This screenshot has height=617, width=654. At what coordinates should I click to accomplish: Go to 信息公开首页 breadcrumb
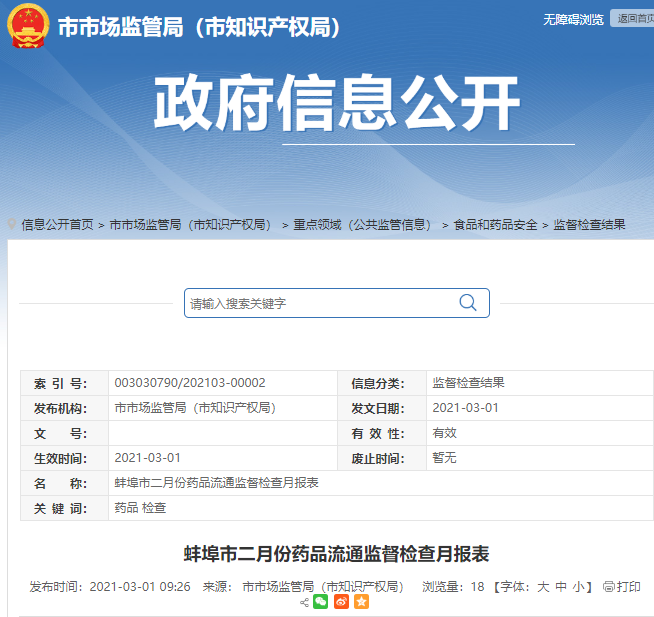pos(58,224)
